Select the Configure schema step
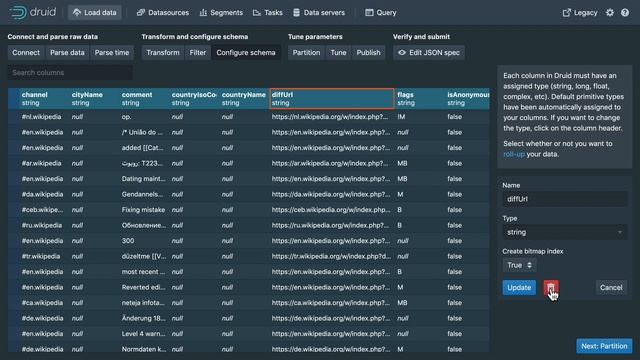 coord(246,53)
